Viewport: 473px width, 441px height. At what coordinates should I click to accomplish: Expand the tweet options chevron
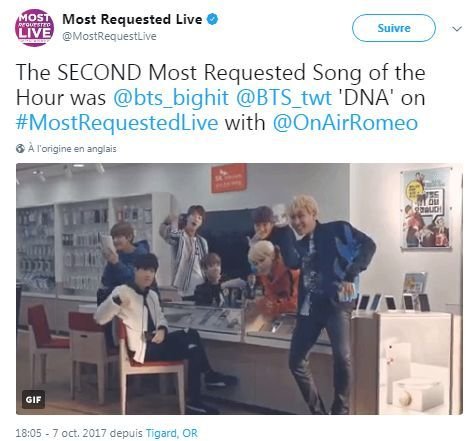click(457, 29)
